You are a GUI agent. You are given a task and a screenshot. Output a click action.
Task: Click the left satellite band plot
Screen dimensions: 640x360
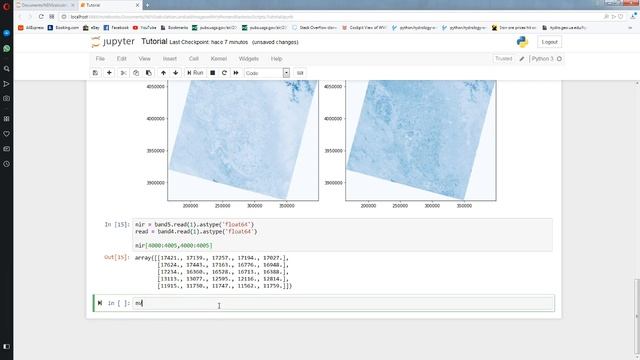[x=243, y=140]
